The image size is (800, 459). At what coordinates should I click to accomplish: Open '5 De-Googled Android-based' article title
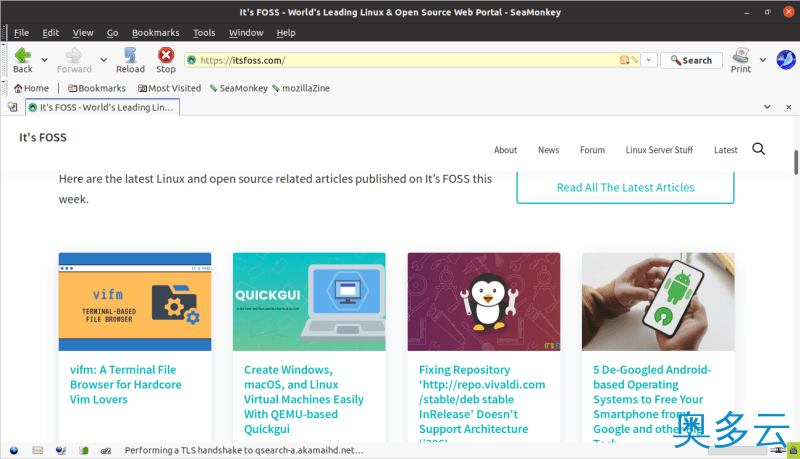pyautogui.click(x=652, y=403)
